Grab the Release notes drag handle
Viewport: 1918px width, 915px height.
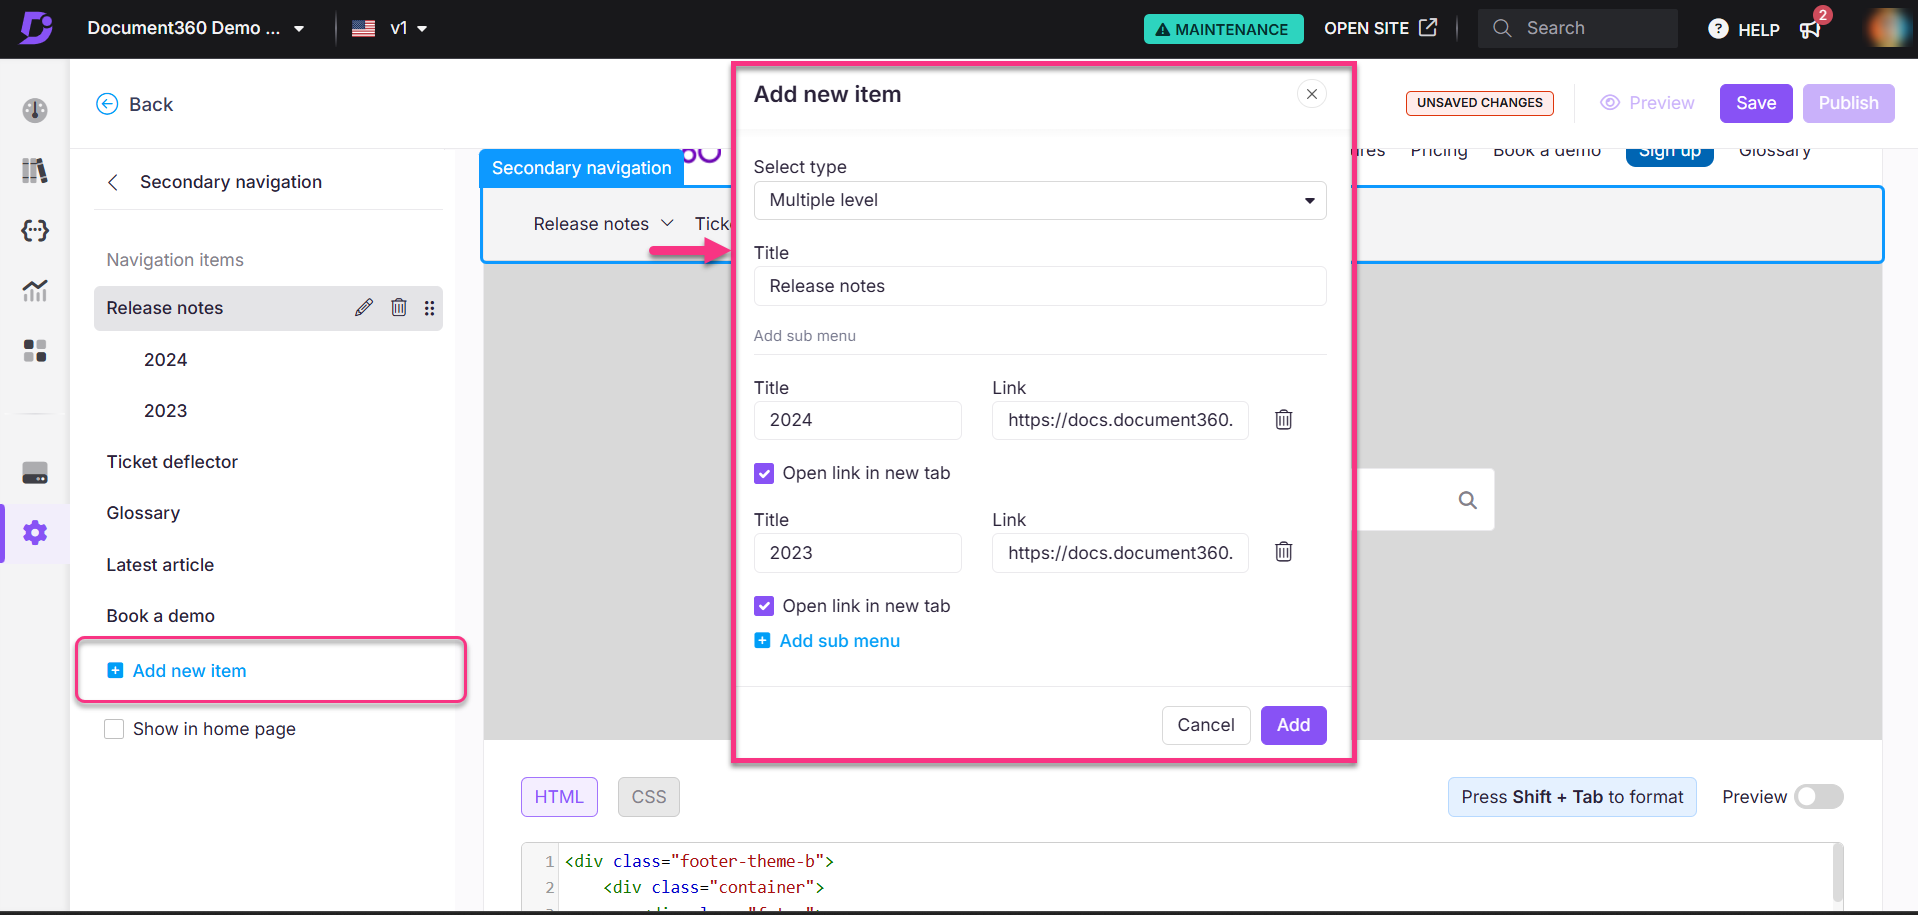pyautogui.click(x=429, y=308)
